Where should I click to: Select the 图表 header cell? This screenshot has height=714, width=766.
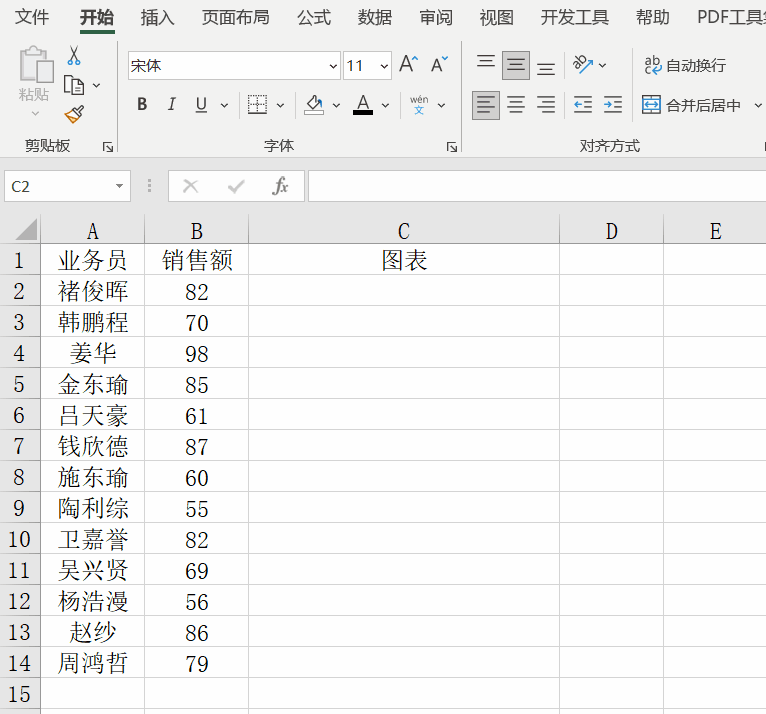click(x=404, y=260)
